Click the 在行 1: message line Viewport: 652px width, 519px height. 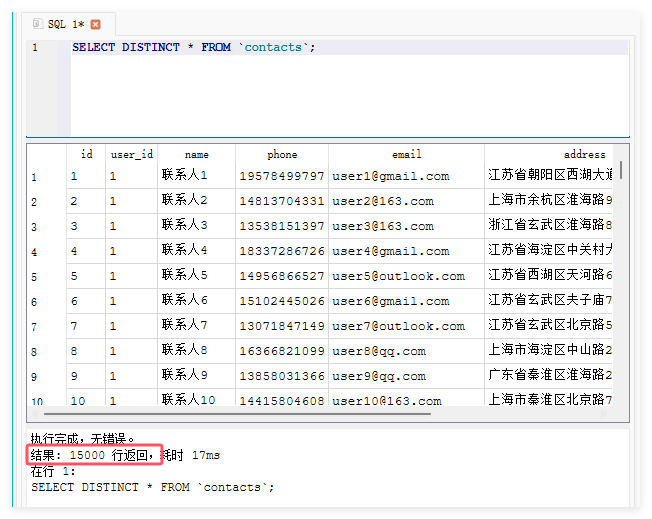tap(53, 471)
